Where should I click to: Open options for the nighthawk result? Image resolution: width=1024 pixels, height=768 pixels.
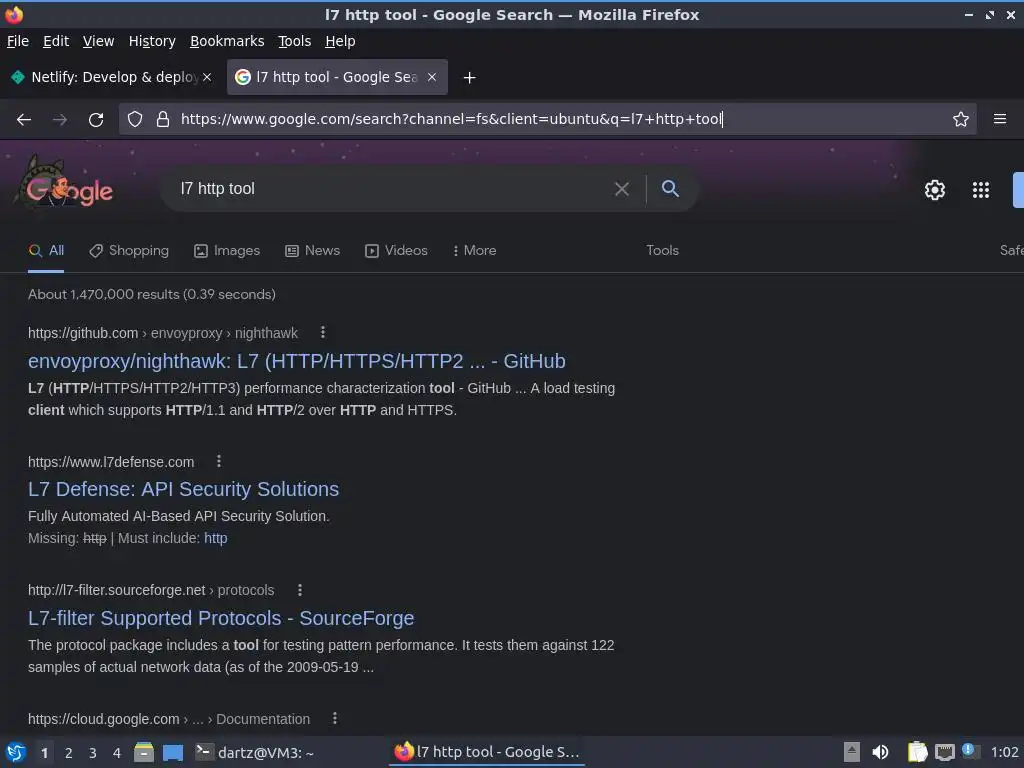point(323,332)
